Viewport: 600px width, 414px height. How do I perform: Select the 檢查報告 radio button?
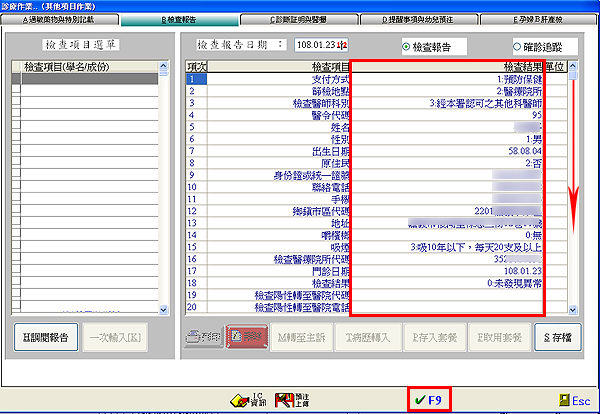(406, 46)
